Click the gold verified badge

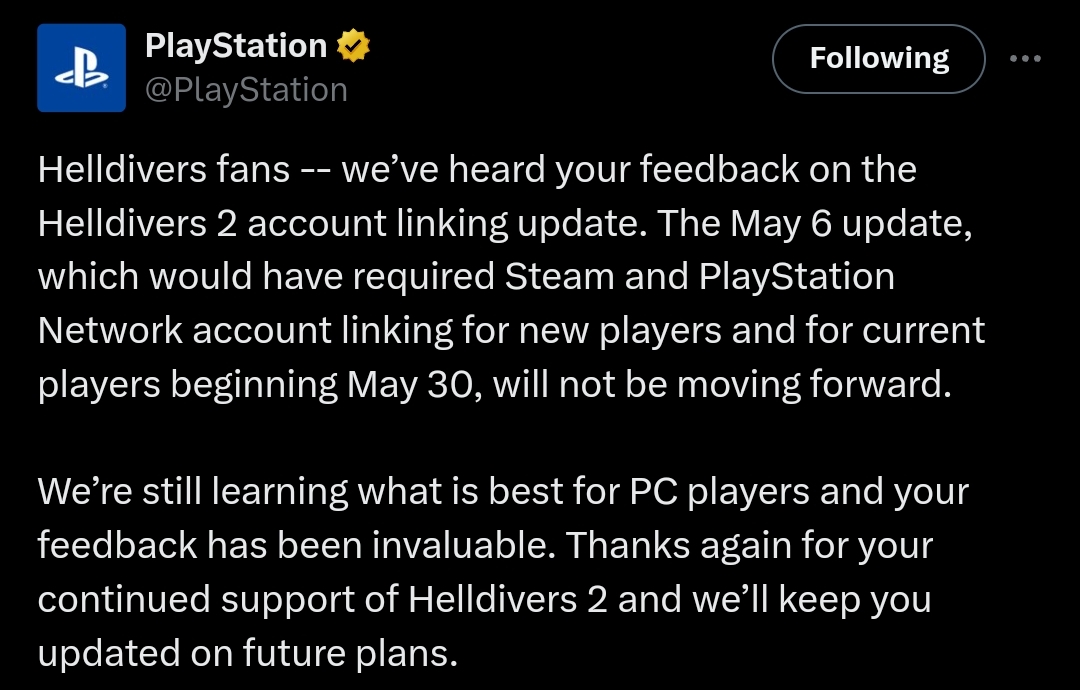(353, 45)
